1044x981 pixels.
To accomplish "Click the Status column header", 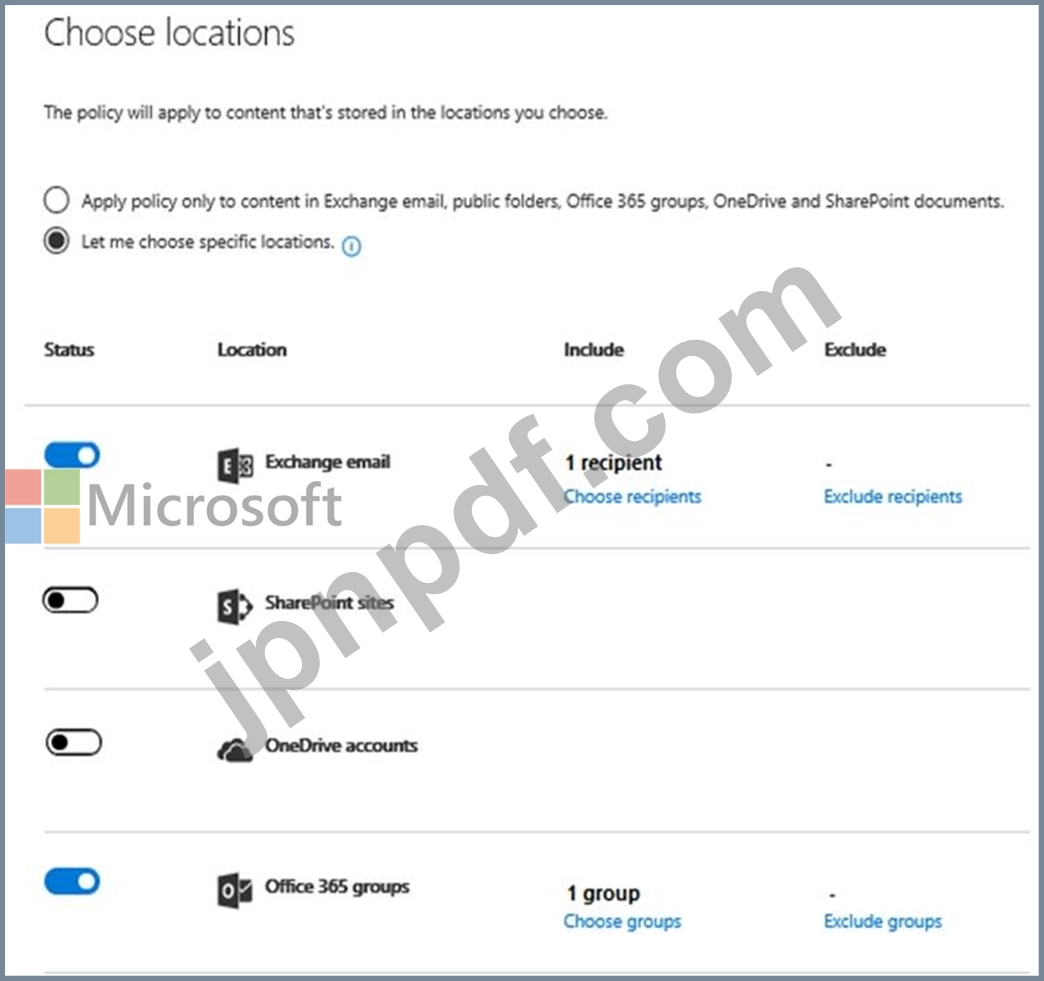I will coord(69,350).
